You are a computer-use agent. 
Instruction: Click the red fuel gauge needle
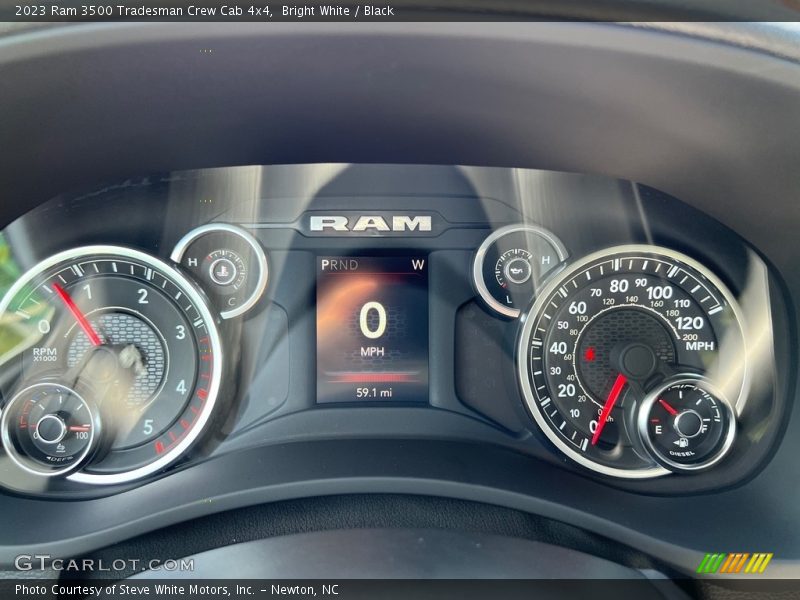pos(669,407)
